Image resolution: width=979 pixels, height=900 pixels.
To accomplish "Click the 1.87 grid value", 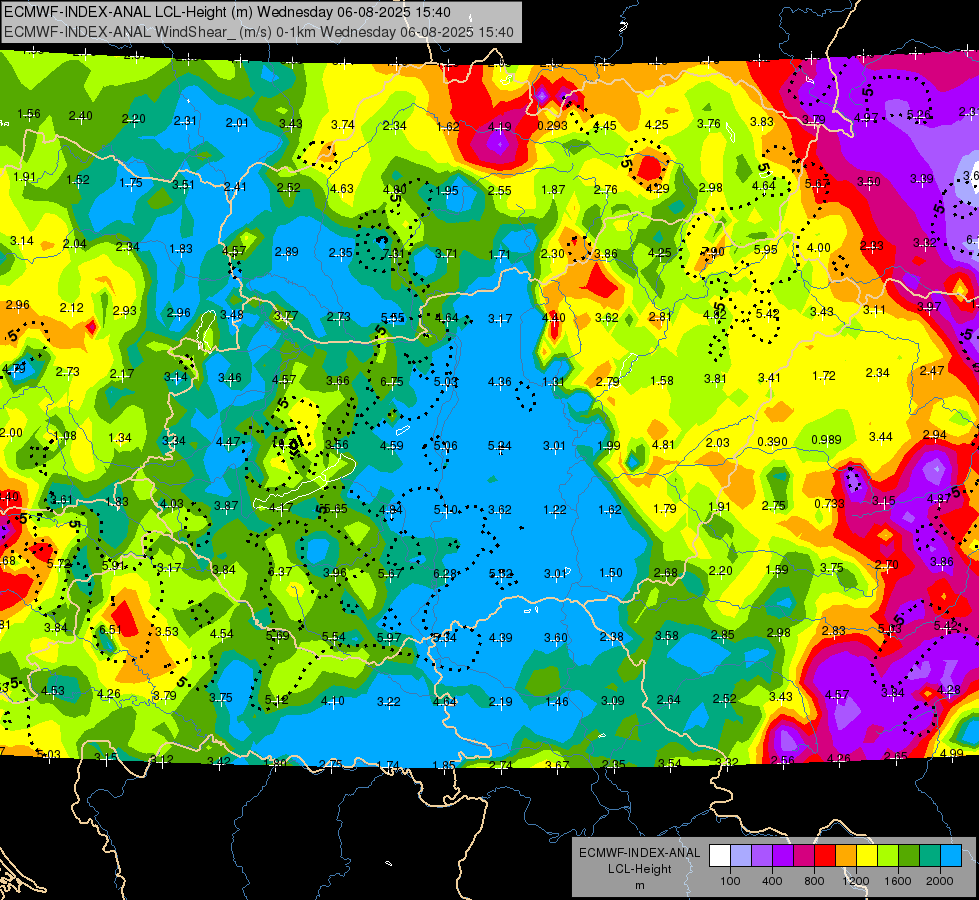I will pos(553,189).
